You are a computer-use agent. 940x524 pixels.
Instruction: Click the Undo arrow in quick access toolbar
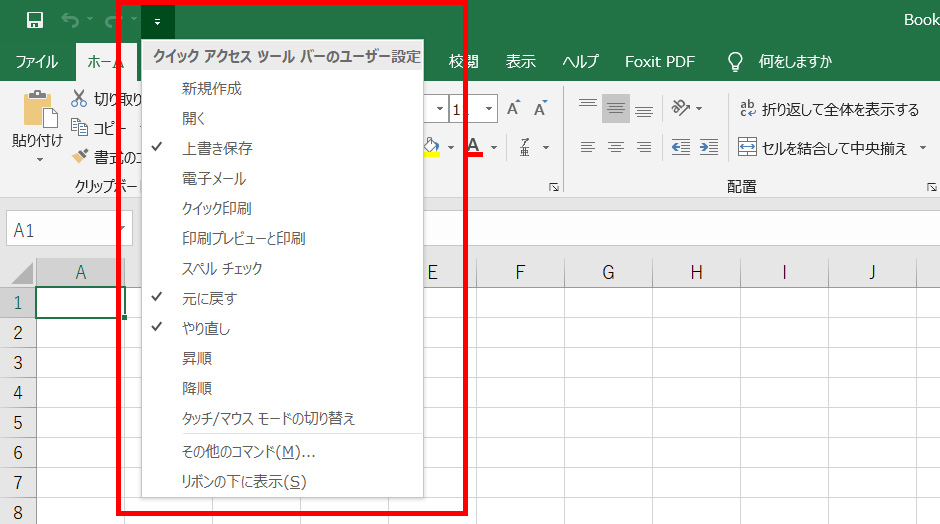coord(70,20)
